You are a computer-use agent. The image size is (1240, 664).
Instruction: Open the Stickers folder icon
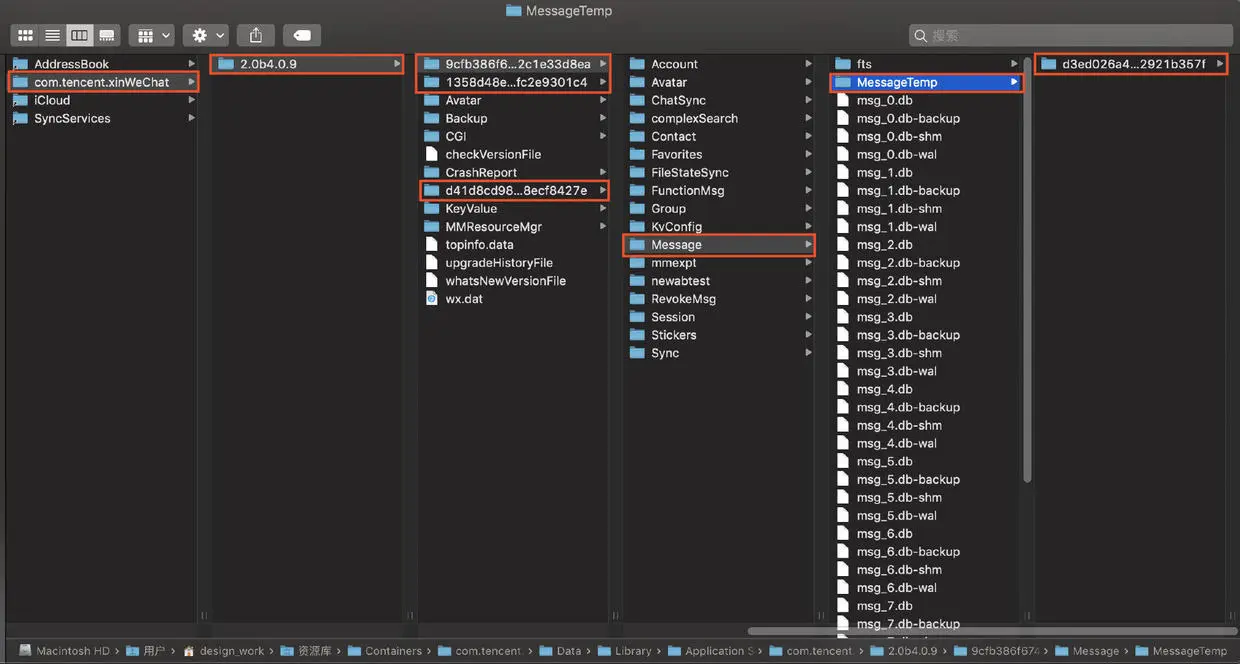tap(637, 334)
